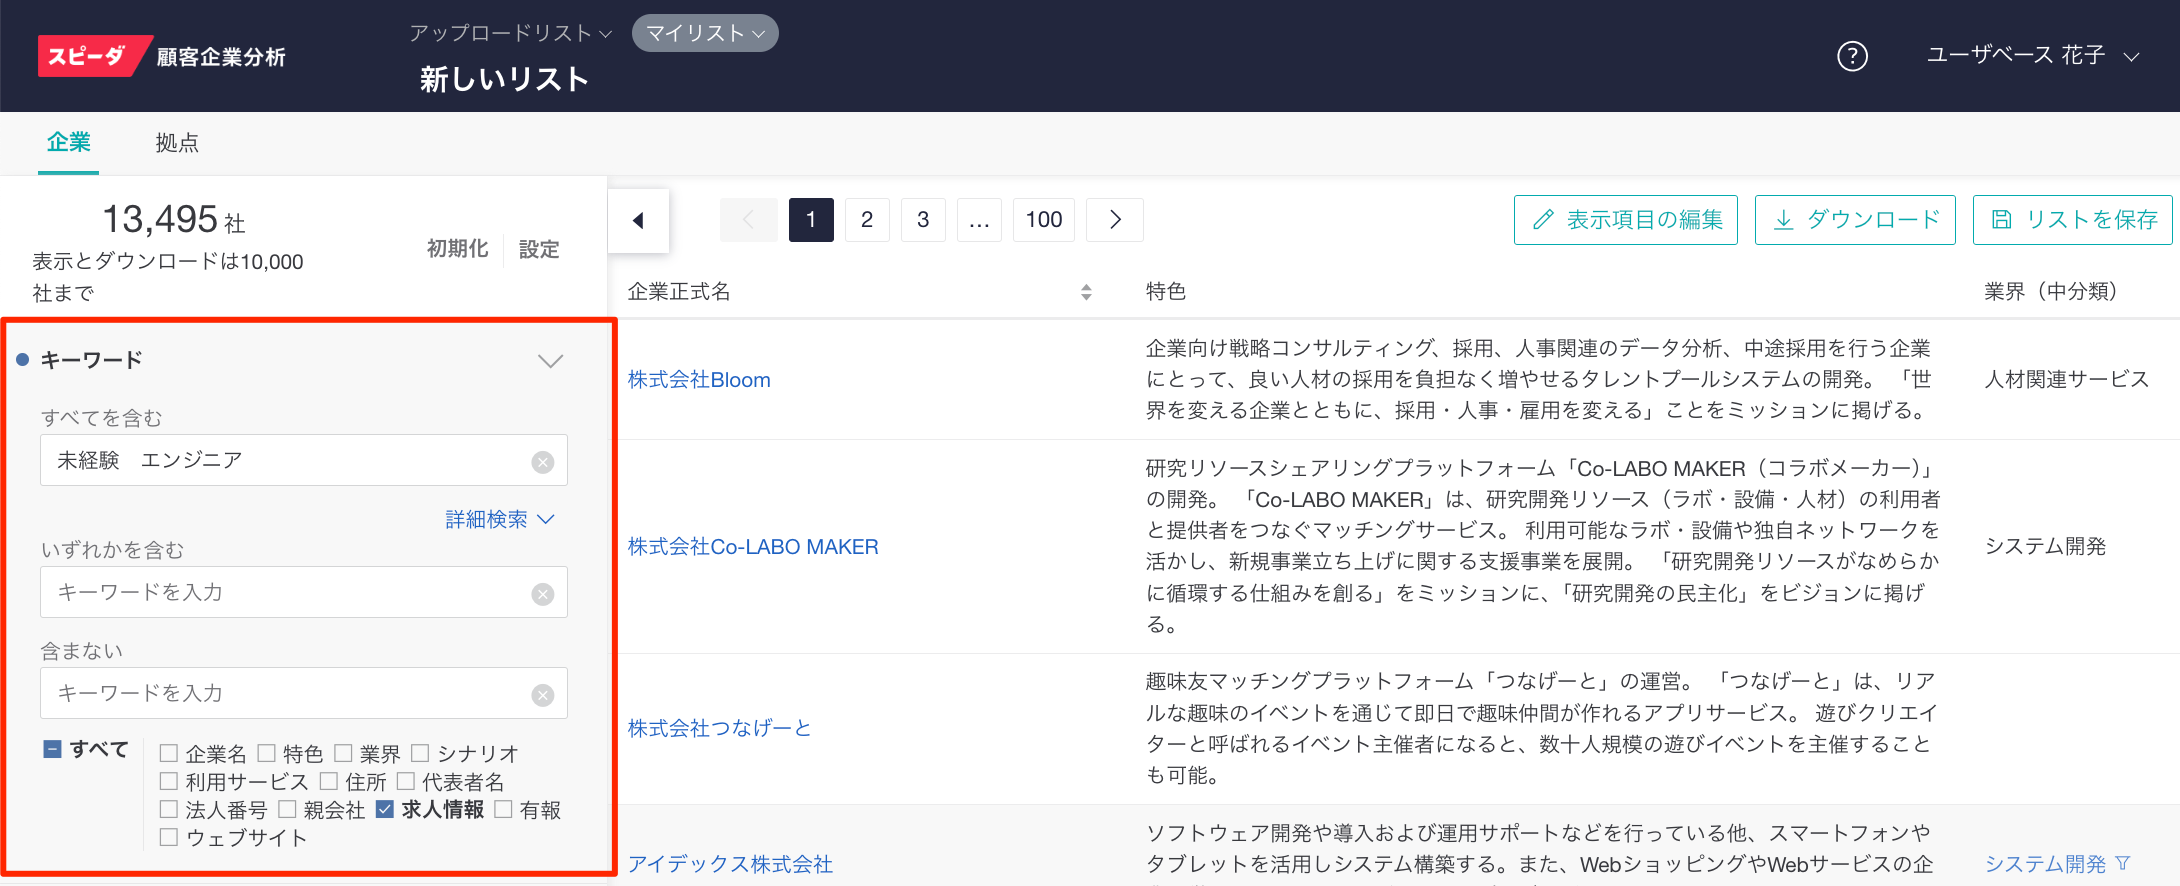The image size is (2180, 886).
Task: Click the help question mark icon
Action: point(1852,56)
